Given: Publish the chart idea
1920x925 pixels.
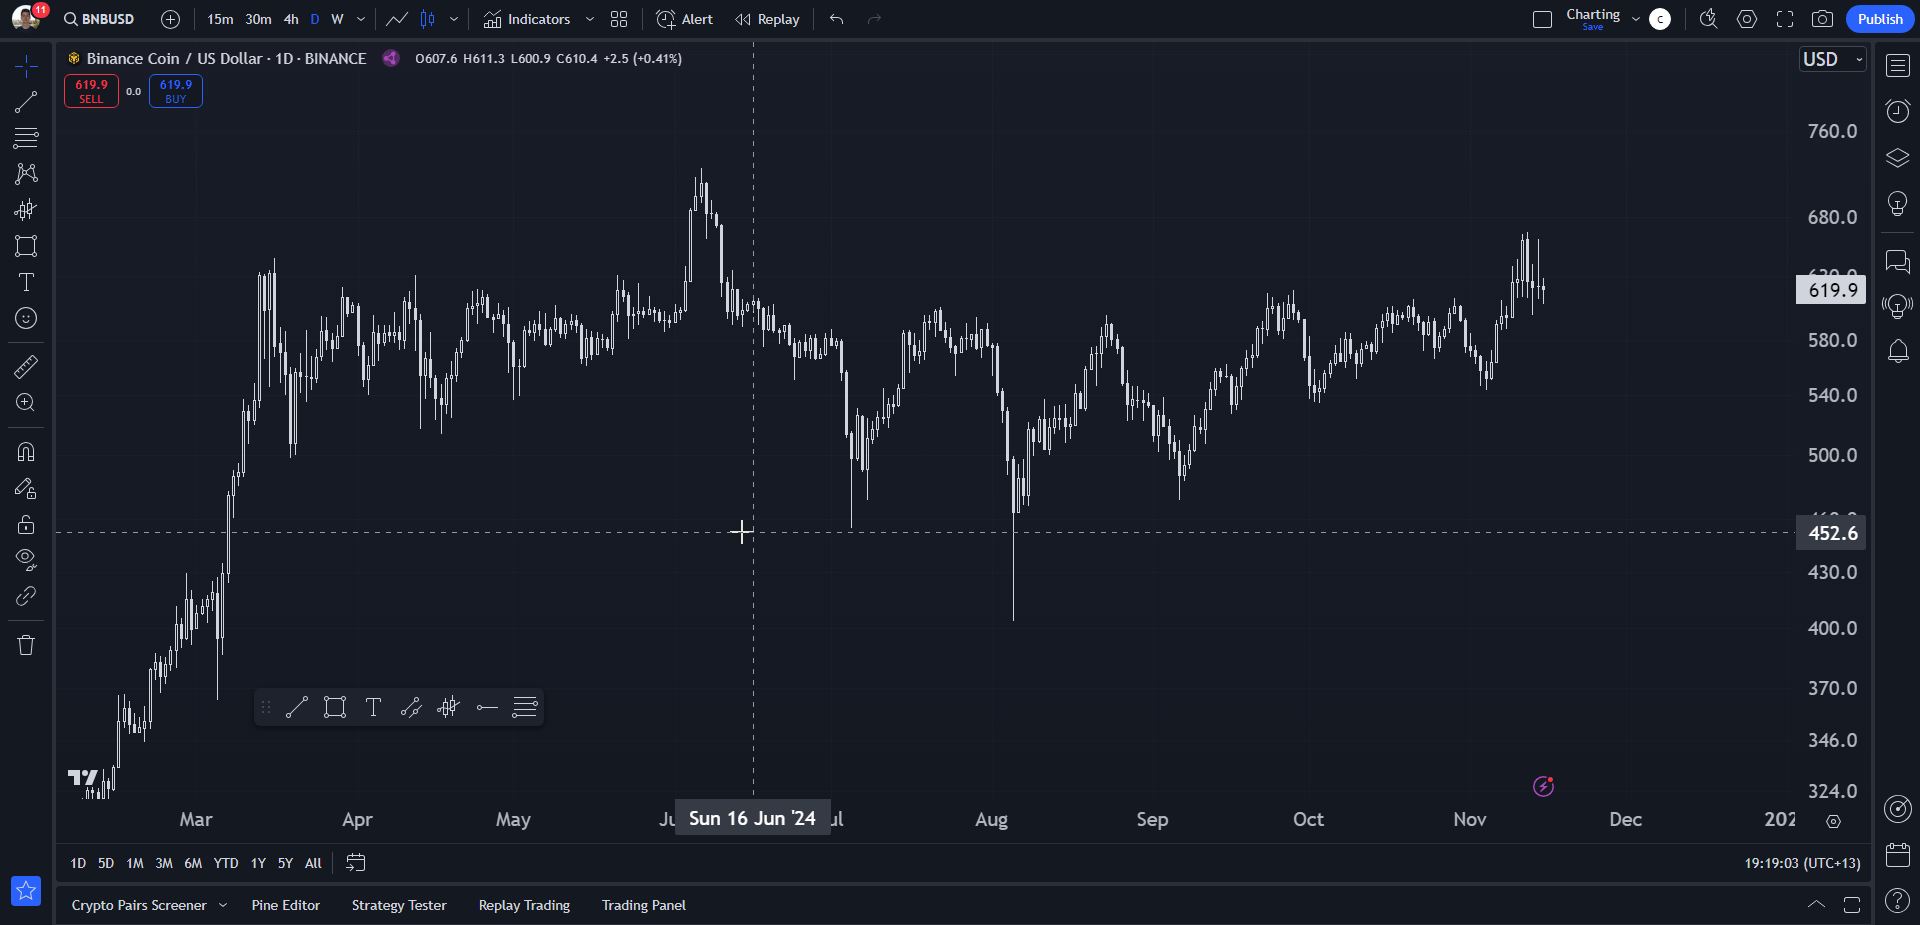Looking at the screenshot, I should point(1880,19).
